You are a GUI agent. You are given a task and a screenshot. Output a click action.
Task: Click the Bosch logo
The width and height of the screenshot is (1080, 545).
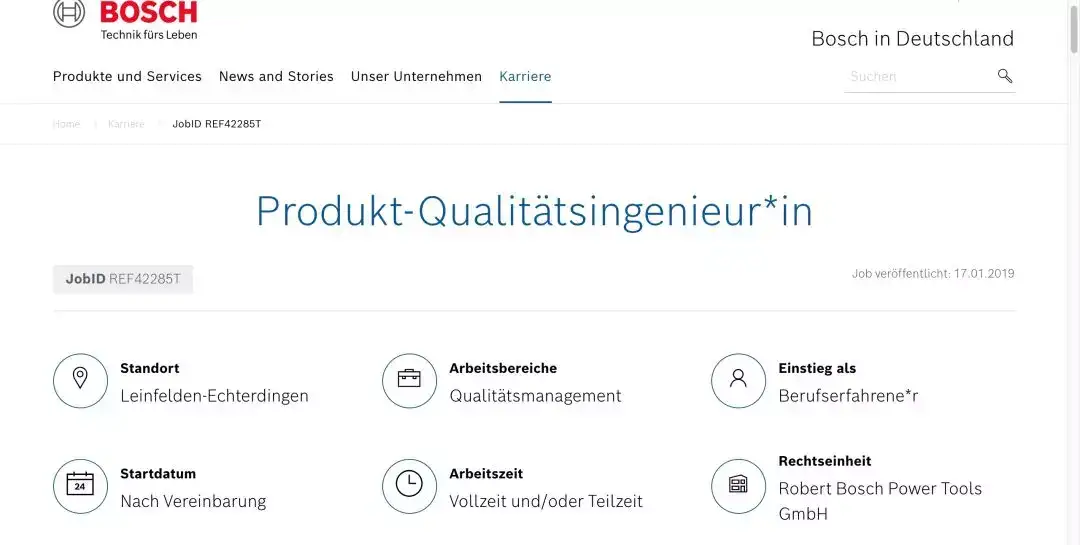pos(125,17)
